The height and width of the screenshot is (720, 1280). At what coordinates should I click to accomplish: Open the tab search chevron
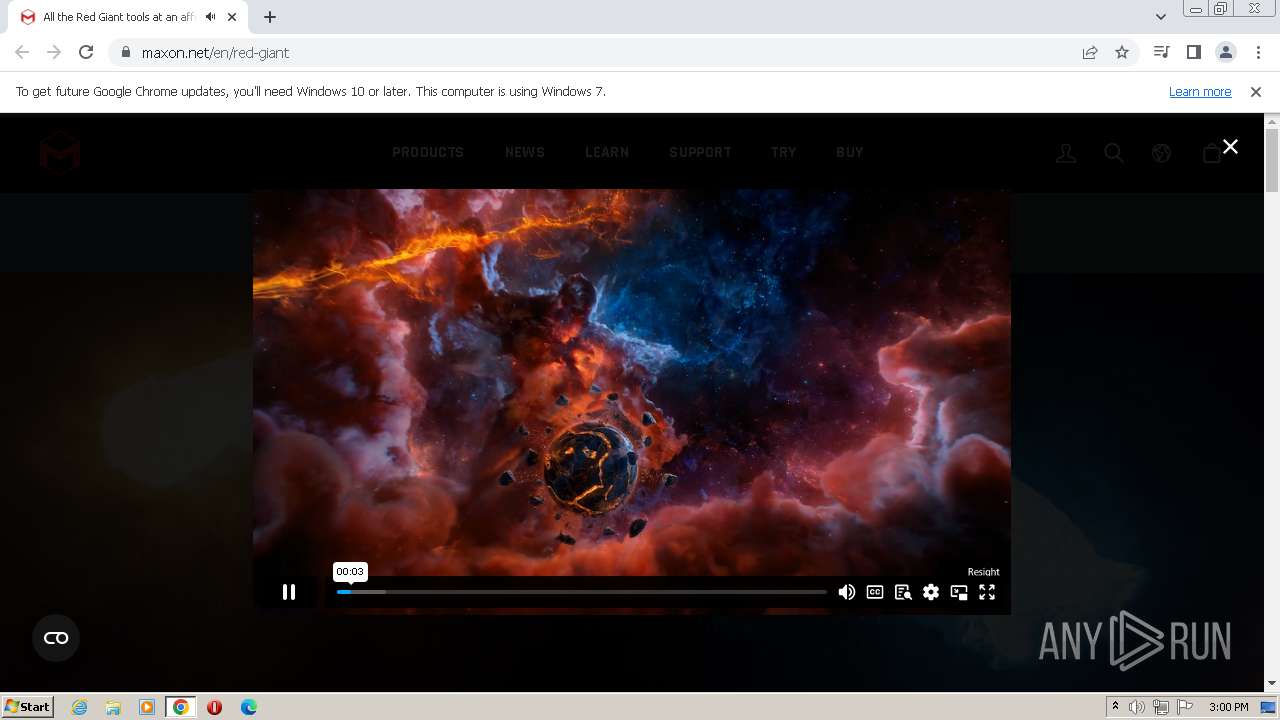pyautogui.click(x=1160, y=16)
